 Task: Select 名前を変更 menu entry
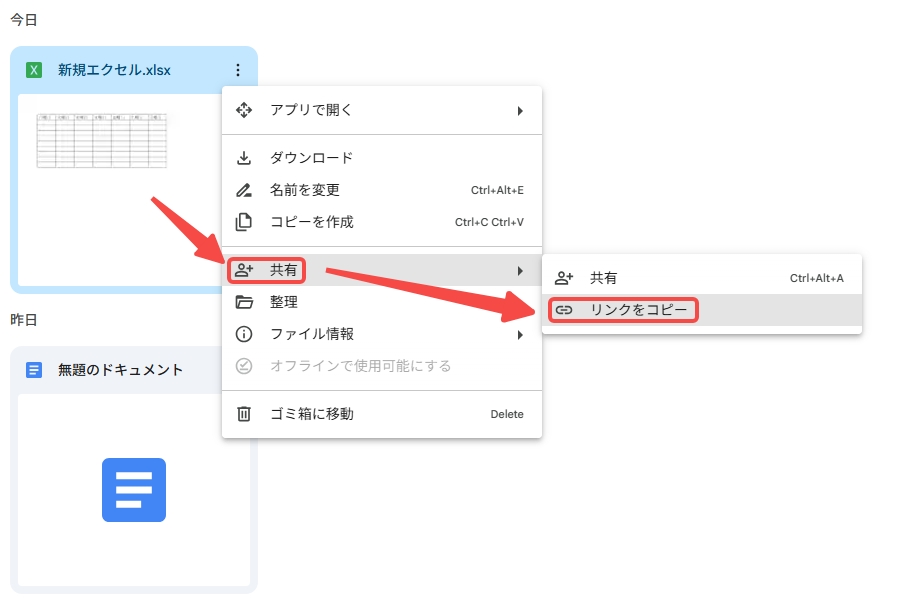coord(382,190)
